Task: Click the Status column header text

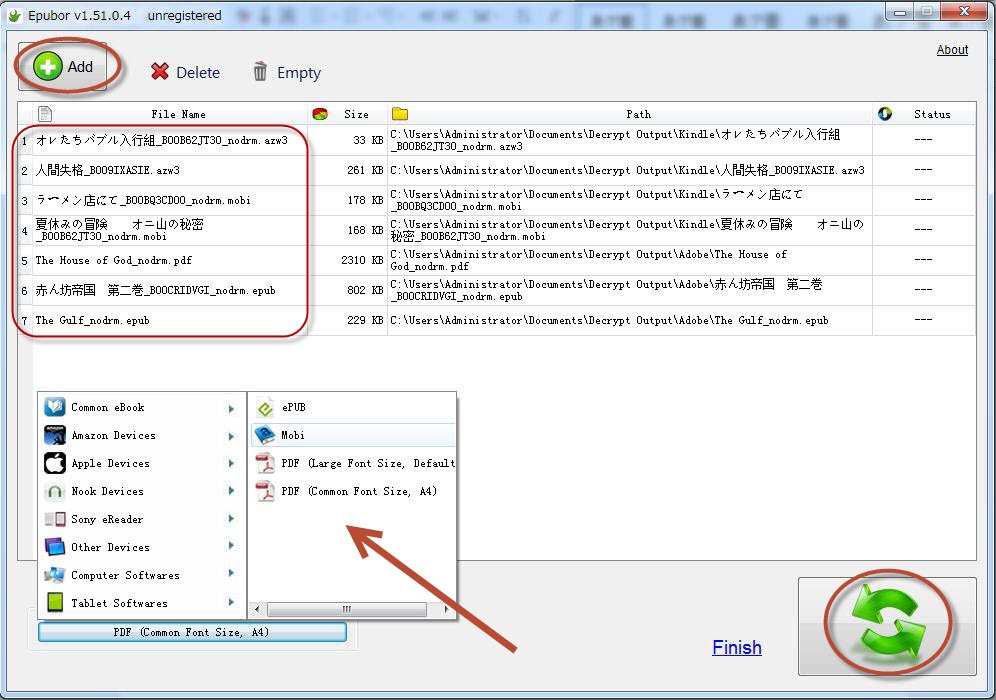Action: coord(932,114)
